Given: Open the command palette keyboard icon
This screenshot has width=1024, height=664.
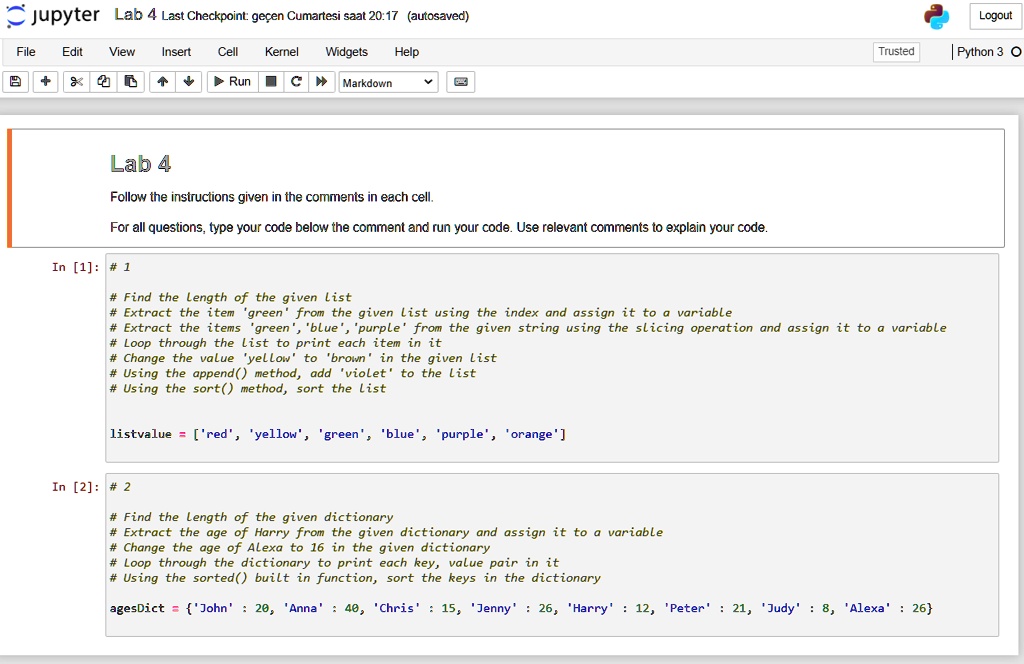Looking at the screenshot, I should coord(460,81).
